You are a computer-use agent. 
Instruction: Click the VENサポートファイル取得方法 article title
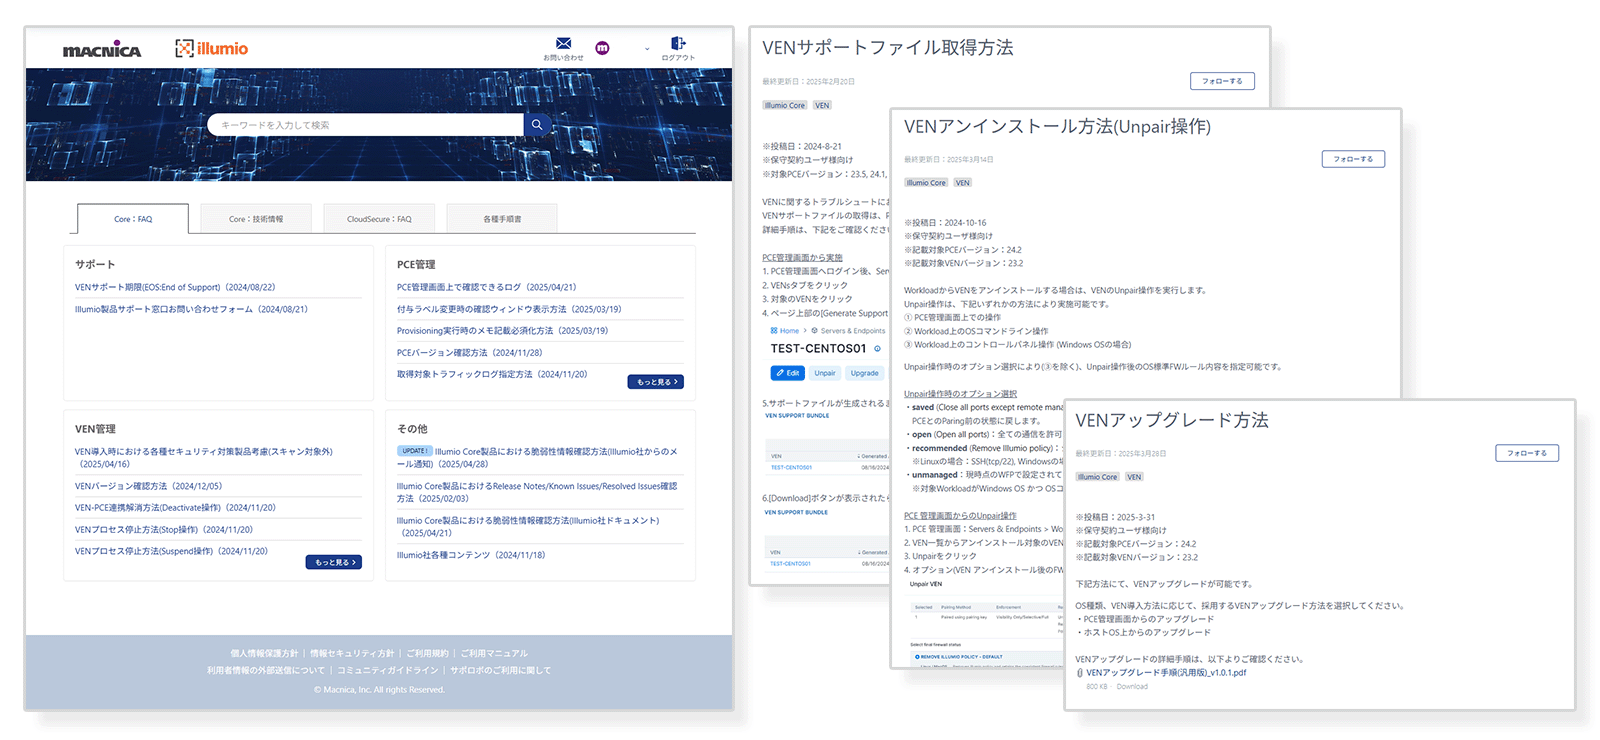click(x=888, y=48)
